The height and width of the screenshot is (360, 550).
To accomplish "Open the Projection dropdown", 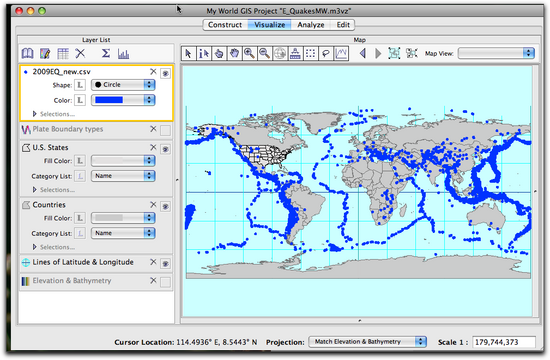I will point(368,342).
